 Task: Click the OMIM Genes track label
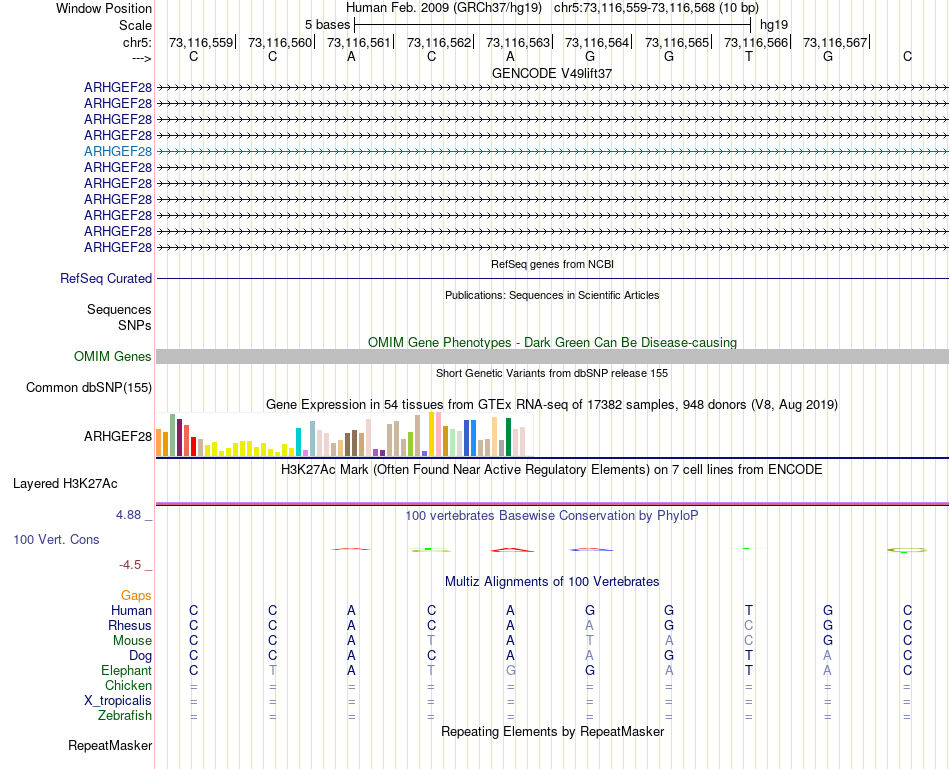tap(112, 356)
